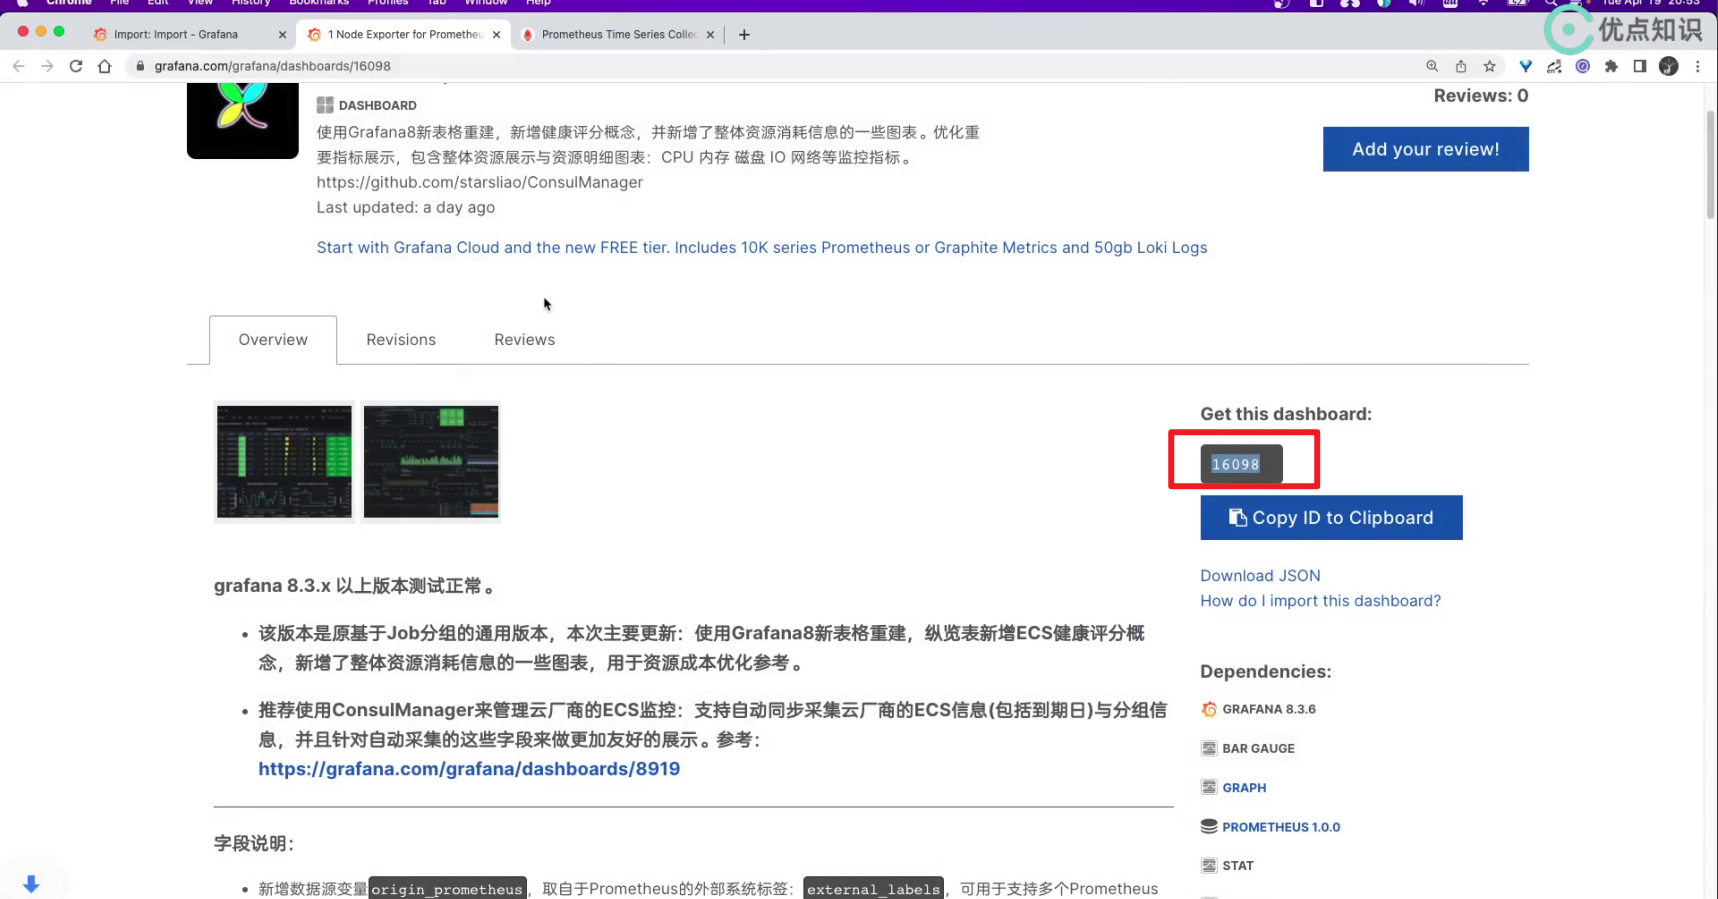This screenshot has width=1718, height=899.
Task: Toggle the Chrome side panel icon
Action: tap(1640, 66)
